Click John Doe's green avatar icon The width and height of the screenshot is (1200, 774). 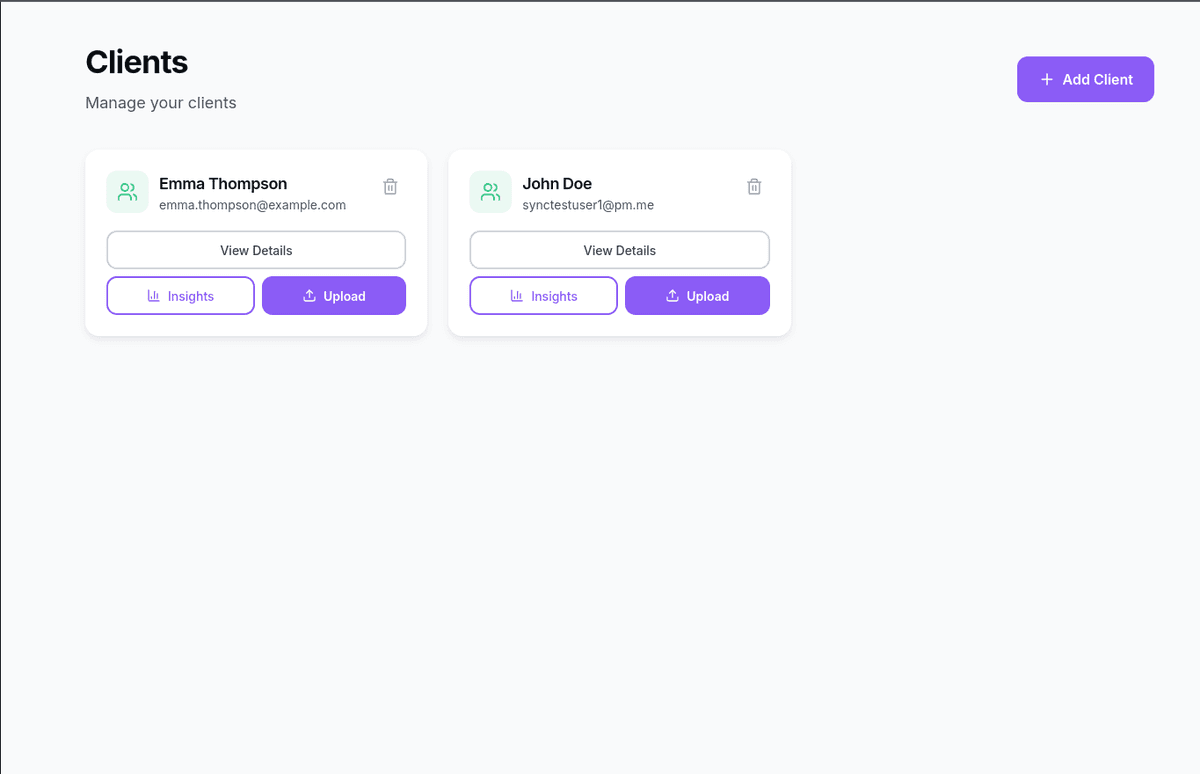pos(490,192)
